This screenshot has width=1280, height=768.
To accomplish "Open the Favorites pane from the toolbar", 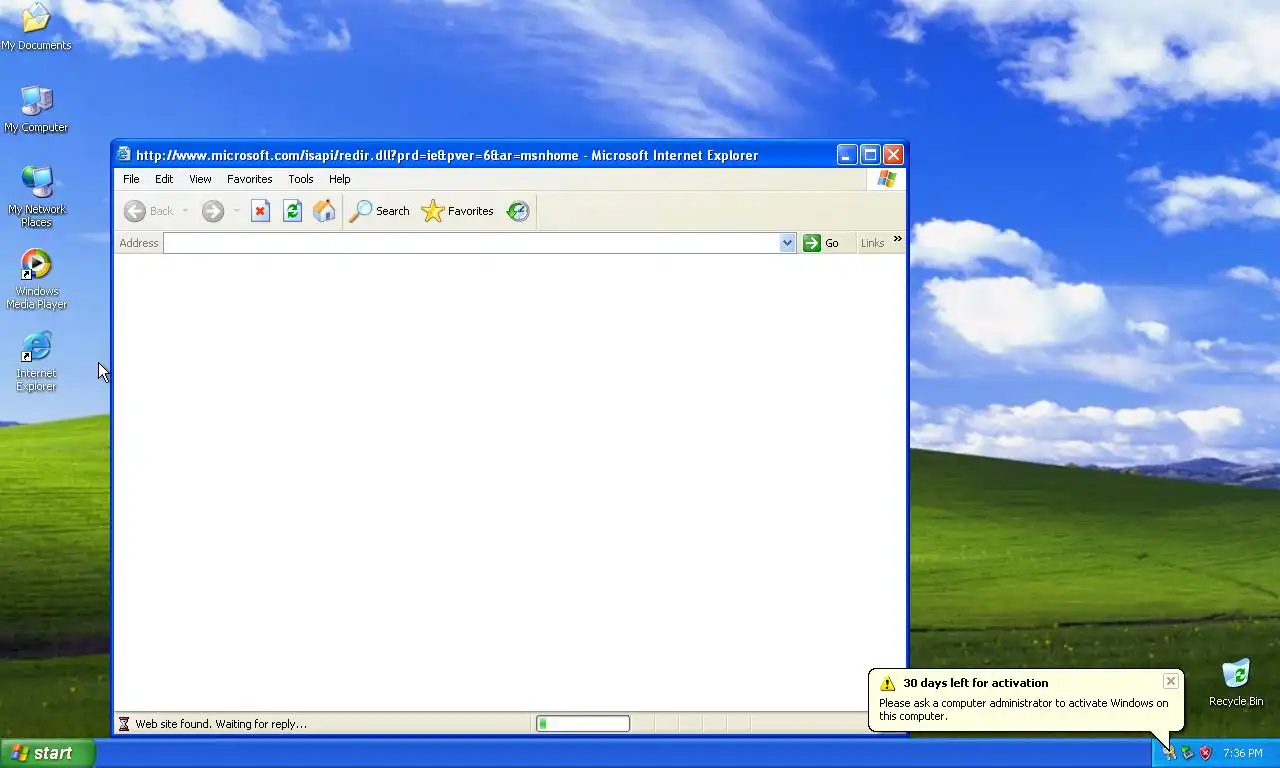I will pyautogui.click(x=457, y=211).
